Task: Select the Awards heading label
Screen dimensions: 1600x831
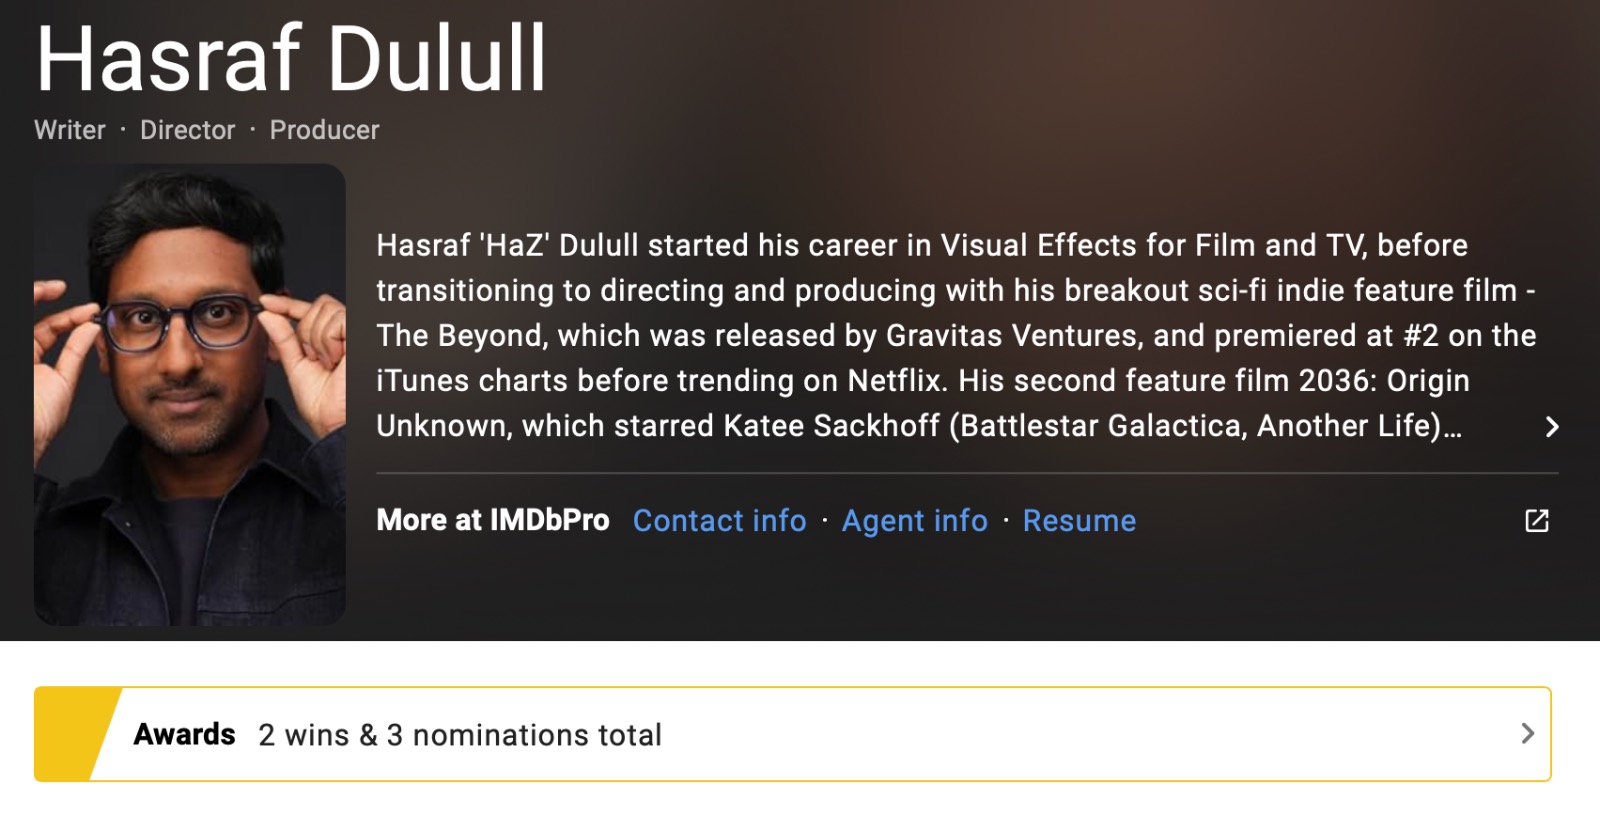Action: tap(185, 734)
